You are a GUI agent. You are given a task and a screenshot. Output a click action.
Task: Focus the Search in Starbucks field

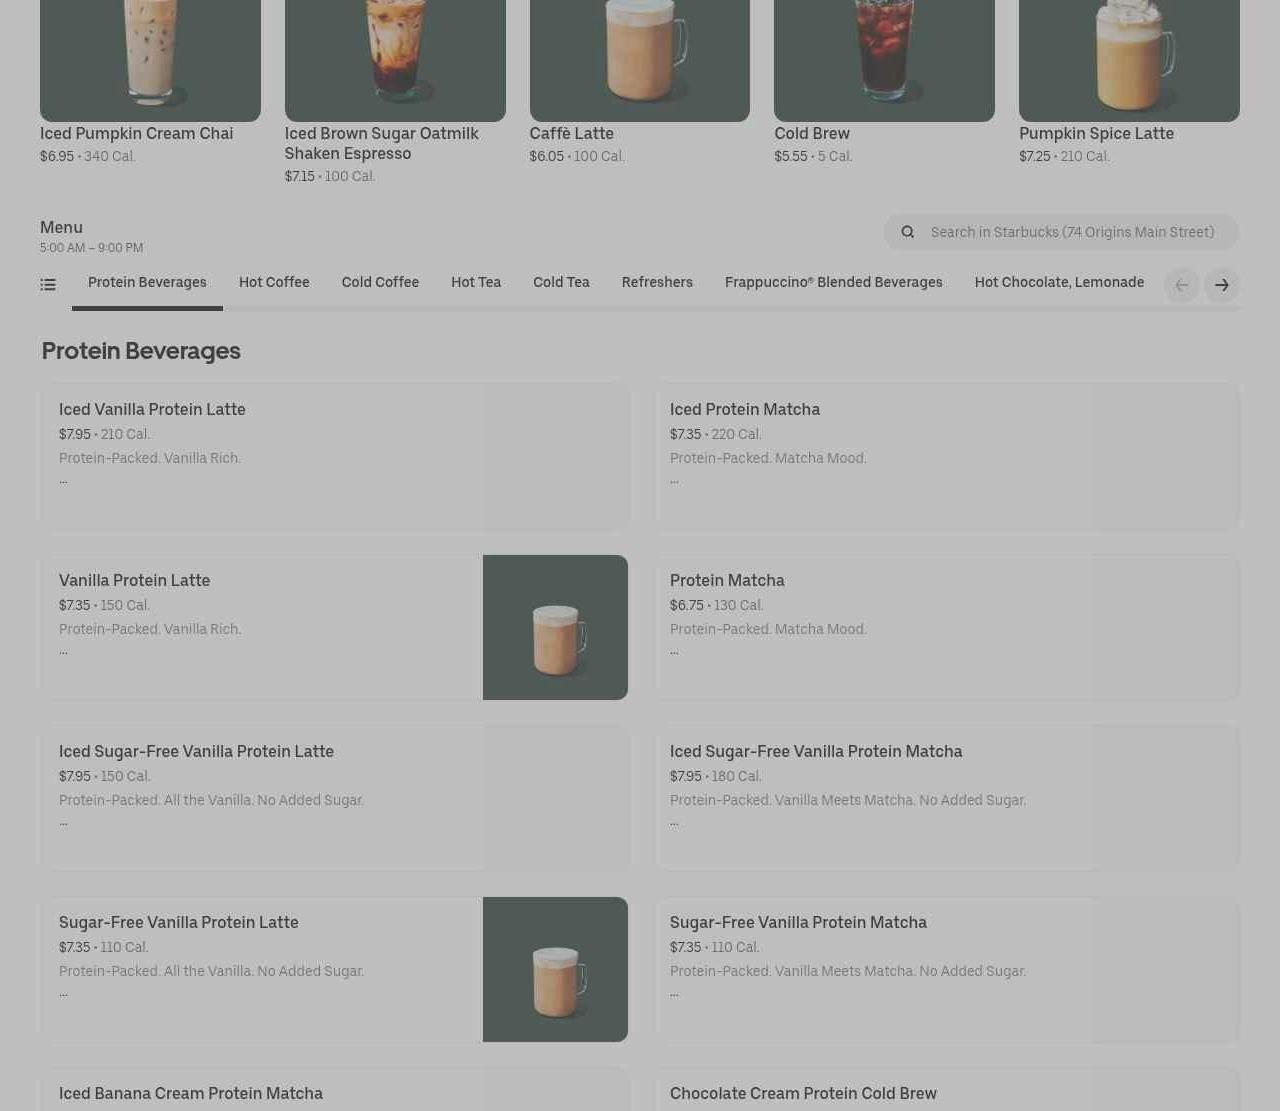coord(1061,232)
